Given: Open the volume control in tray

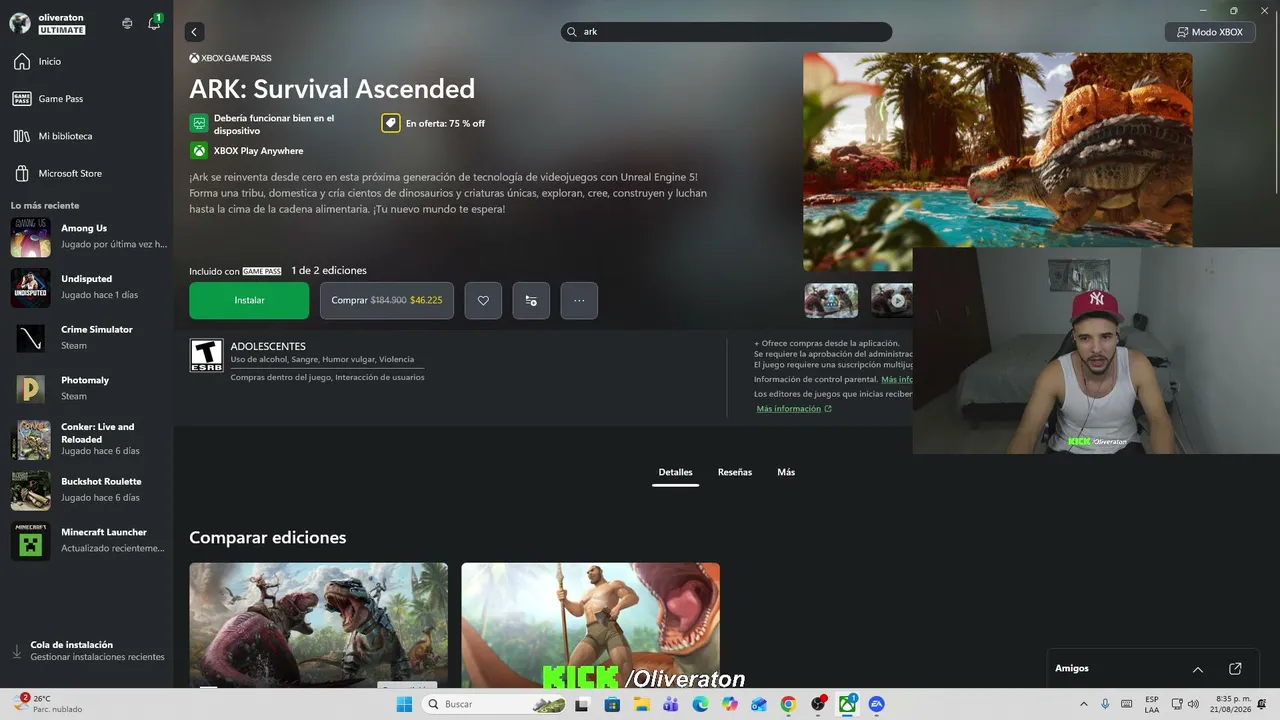Looking at the screenshot, I should pos(1194,704).
